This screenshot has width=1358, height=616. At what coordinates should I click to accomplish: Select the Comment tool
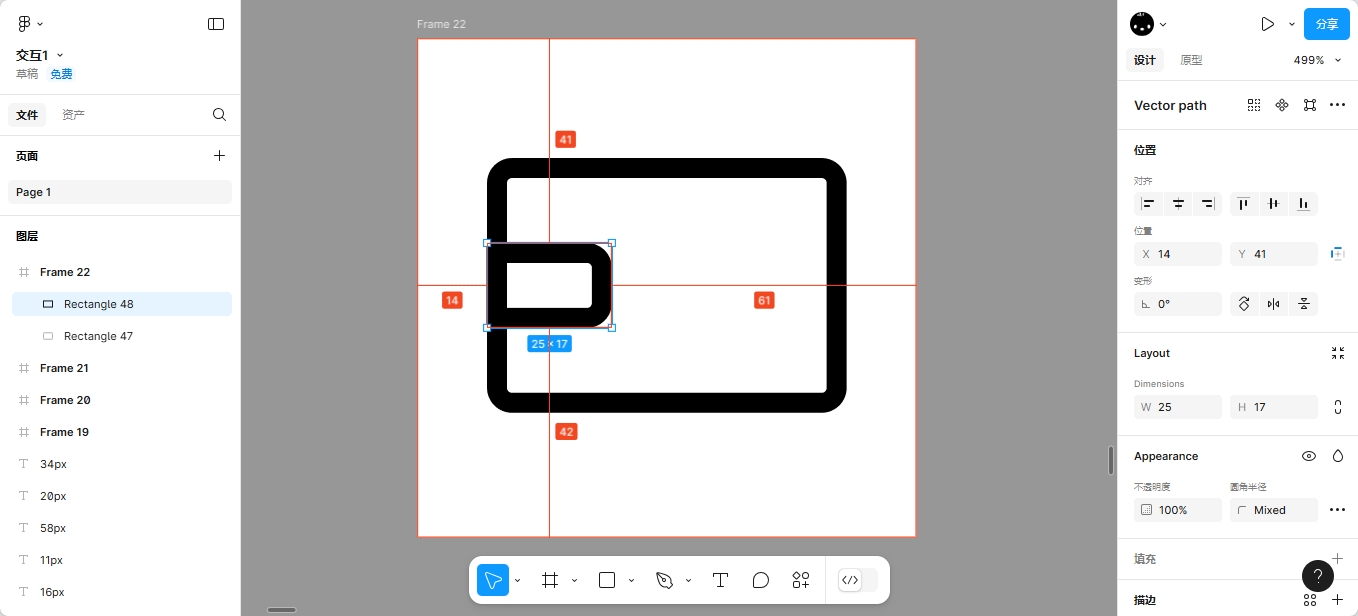760,580
